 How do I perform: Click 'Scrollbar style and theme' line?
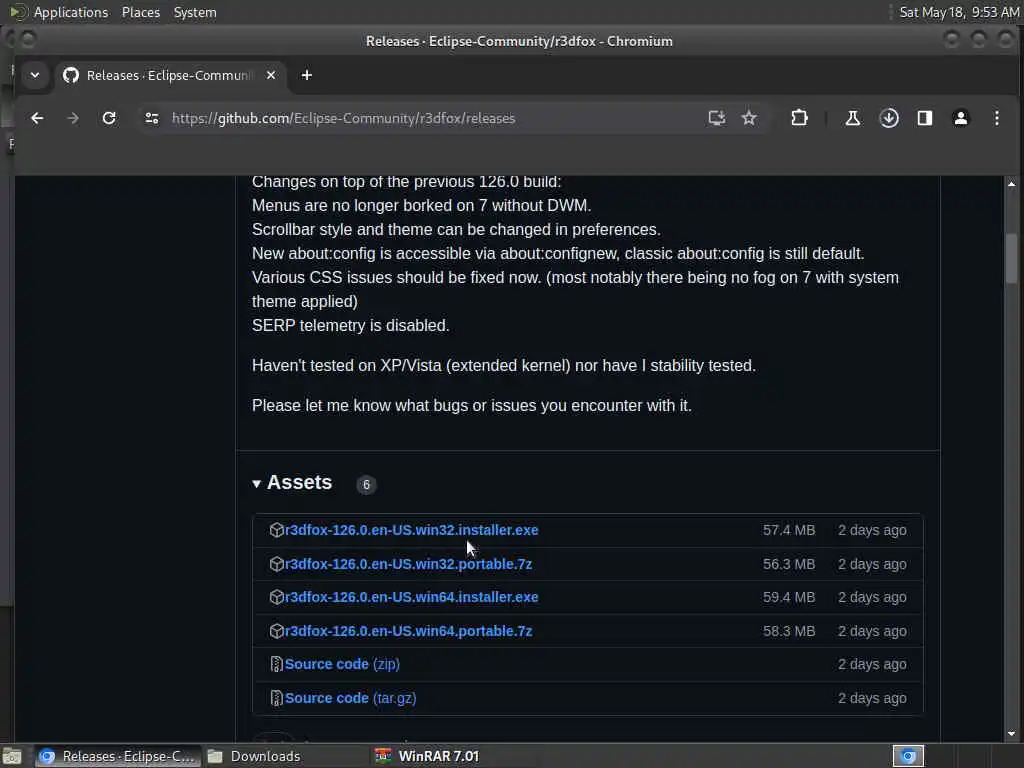coord(456,230)
